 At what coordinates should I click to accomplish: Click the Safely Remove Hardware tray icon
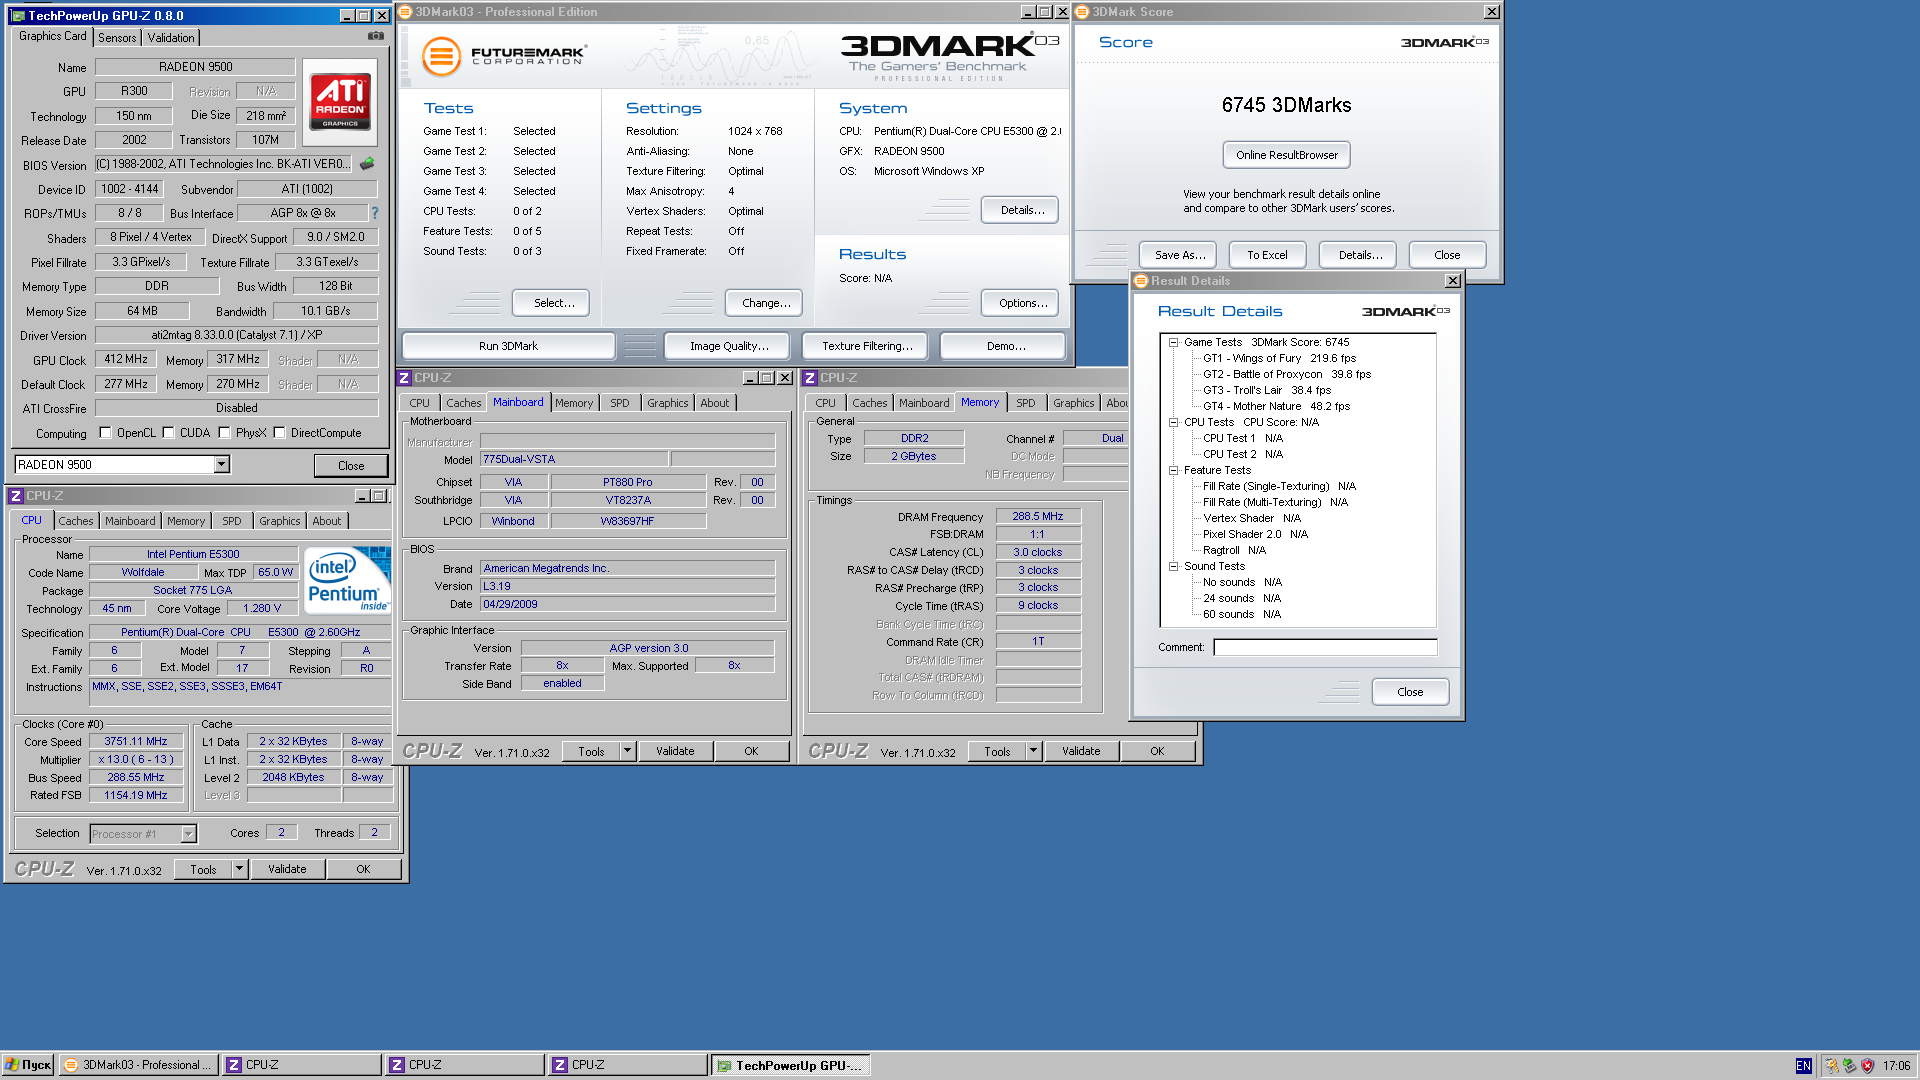tap(1849, 1066)
